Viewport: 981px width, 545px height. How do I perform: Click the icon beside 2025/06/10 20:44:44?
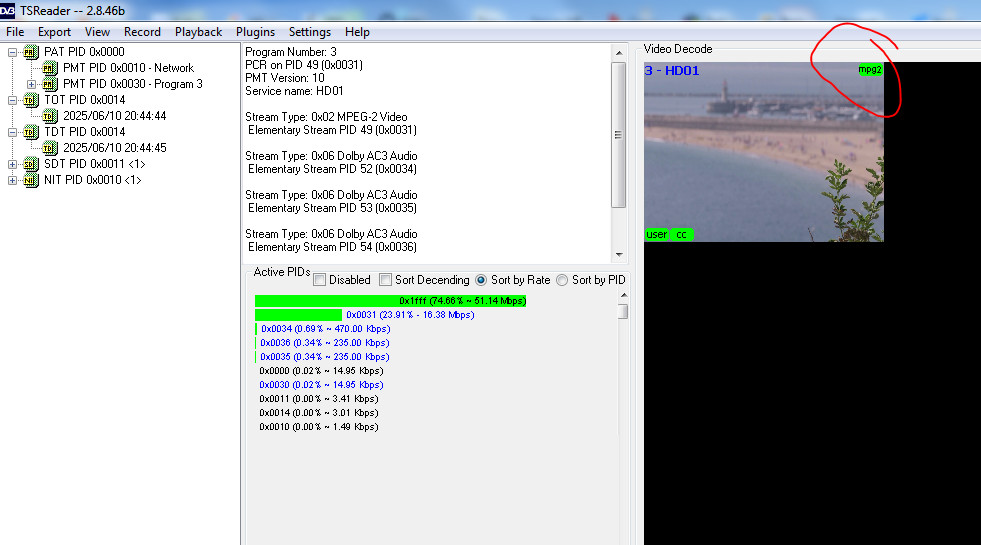(x=50, y=116)
